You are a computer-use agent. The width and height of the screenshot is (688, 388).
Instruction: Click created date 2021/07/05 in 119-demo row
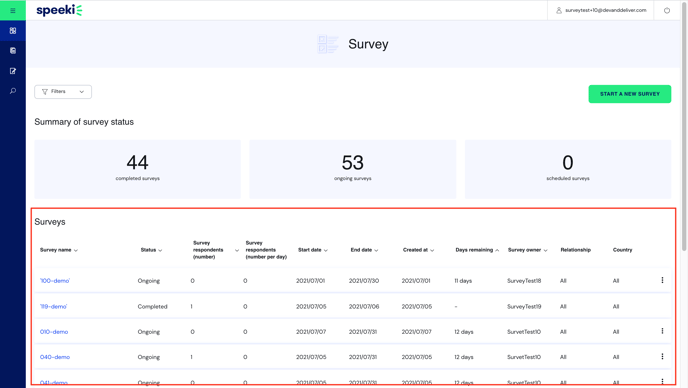click(417, 306)
